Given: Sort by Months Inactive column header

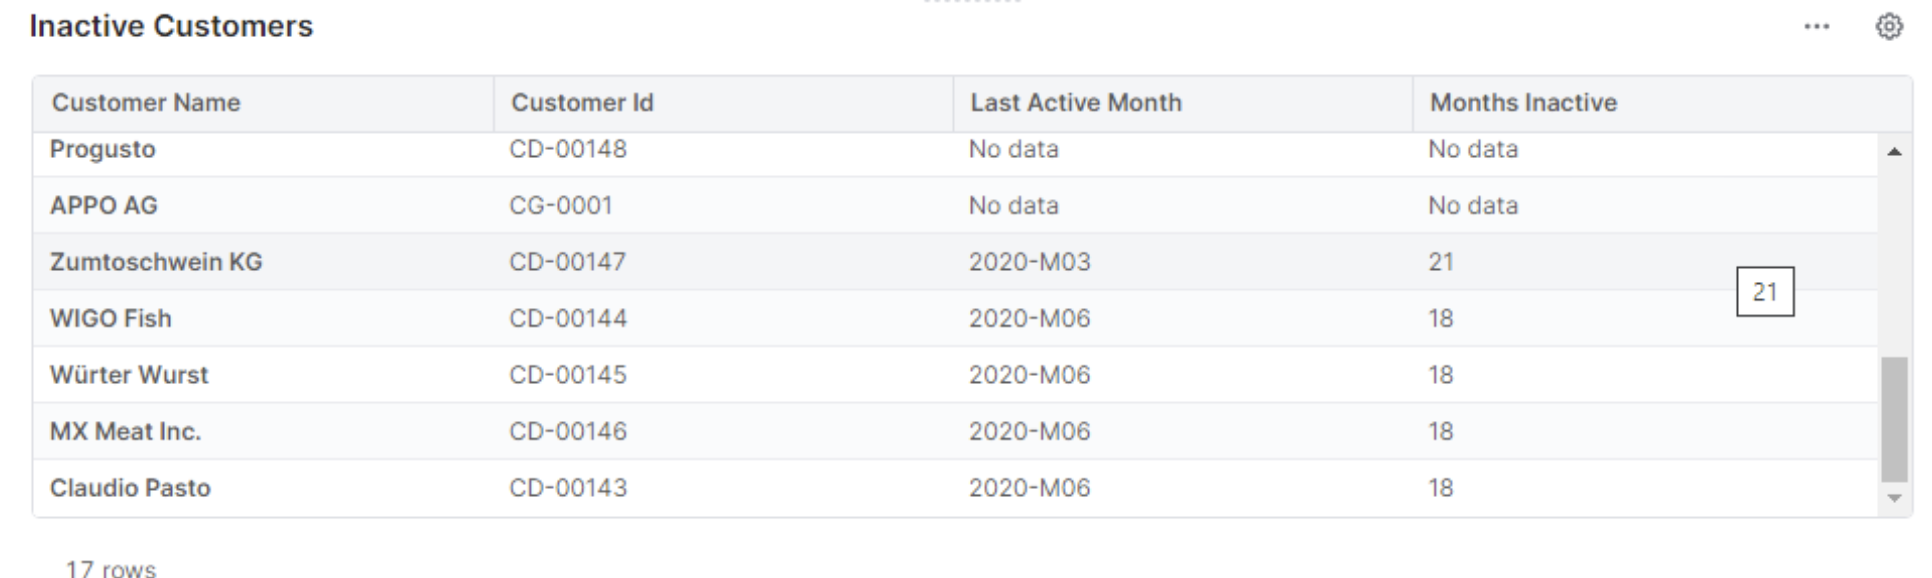Looking at the screenshot, I should (x=1523, y=103).
